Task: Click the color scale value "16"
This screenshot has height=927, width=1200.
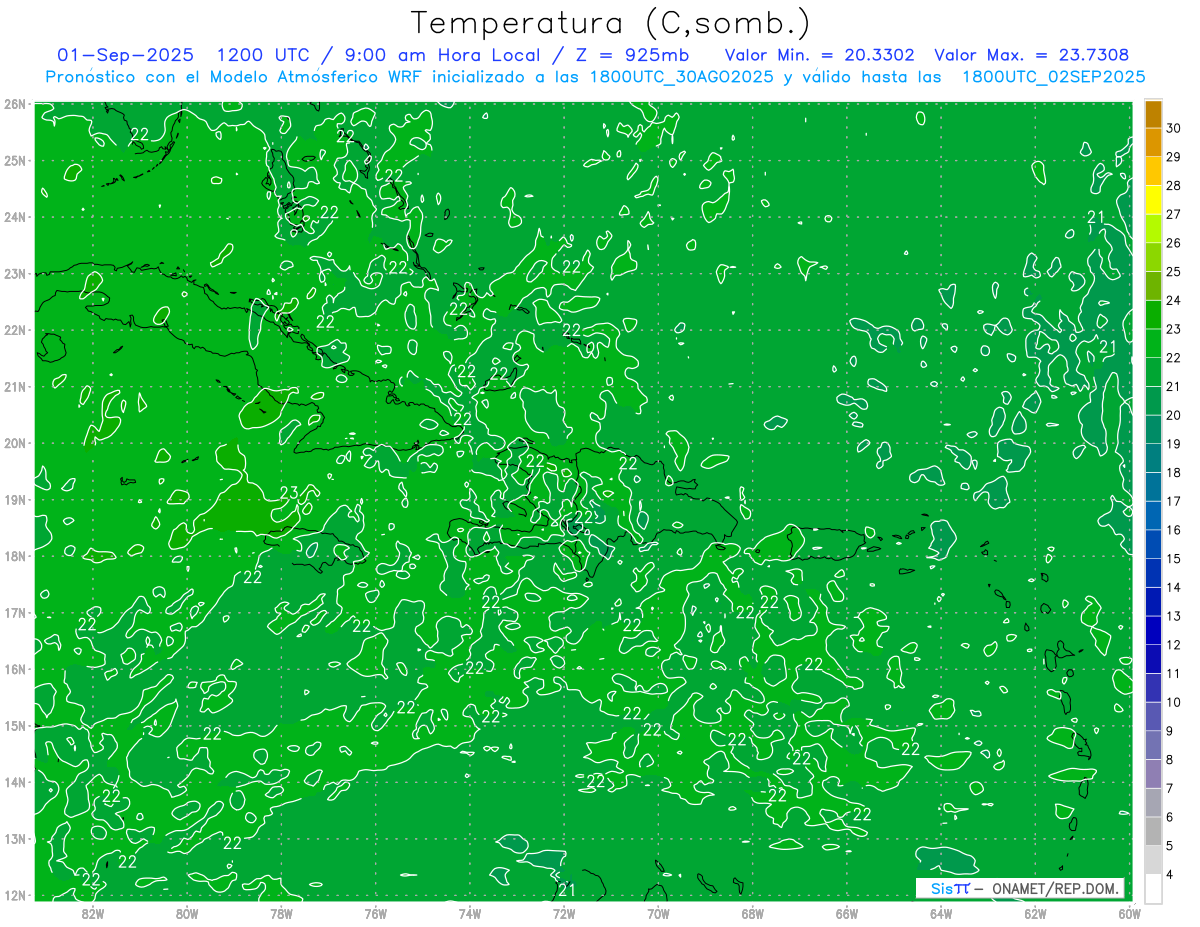Action: tap(1174, 530)
